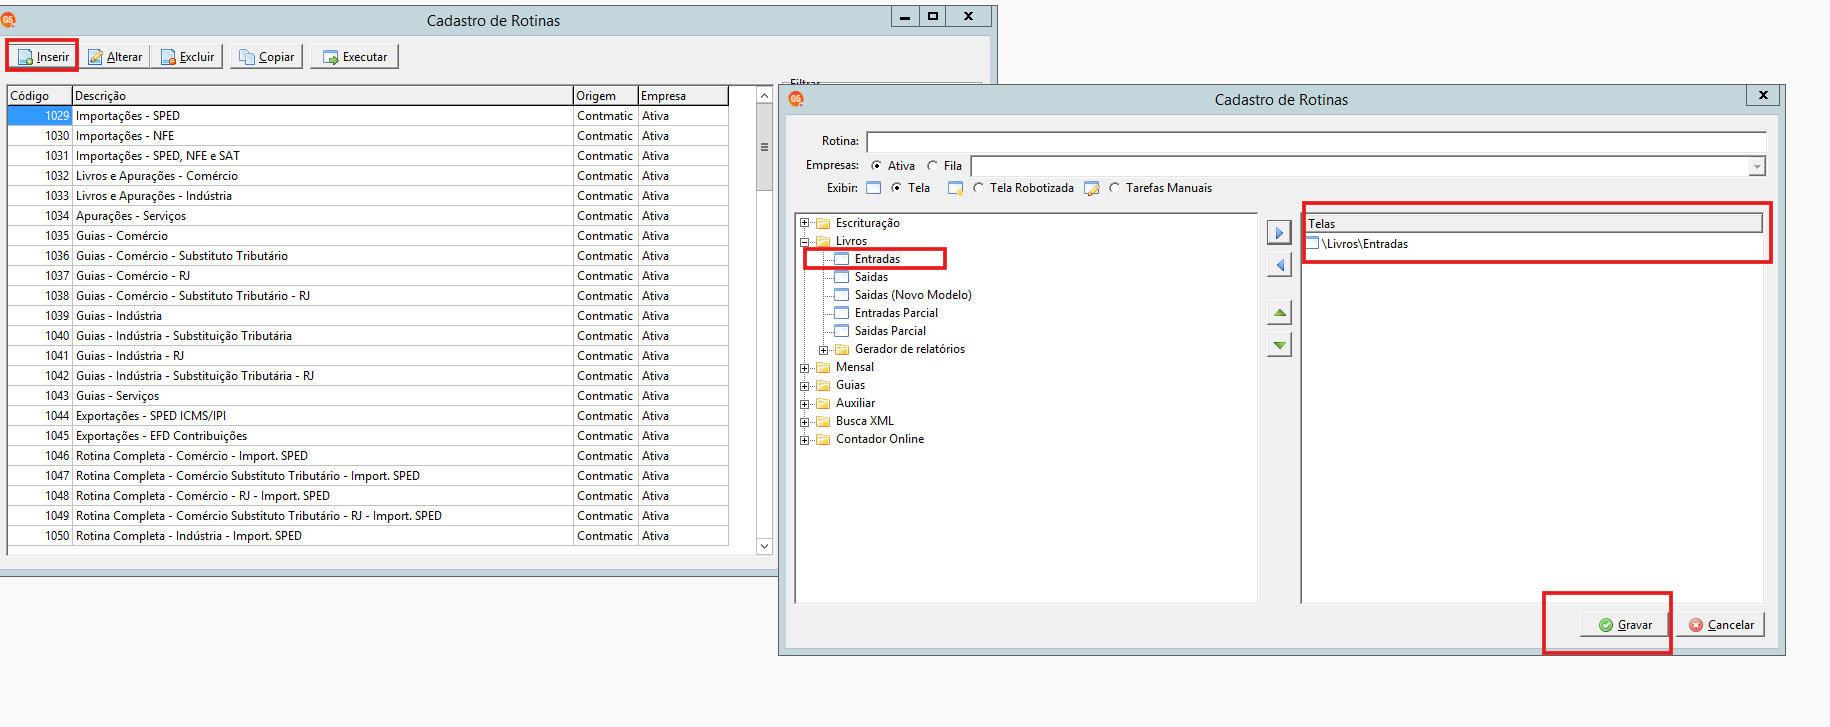Select the Fila radio button
The image size is (1830, 727).
[932, 166]
